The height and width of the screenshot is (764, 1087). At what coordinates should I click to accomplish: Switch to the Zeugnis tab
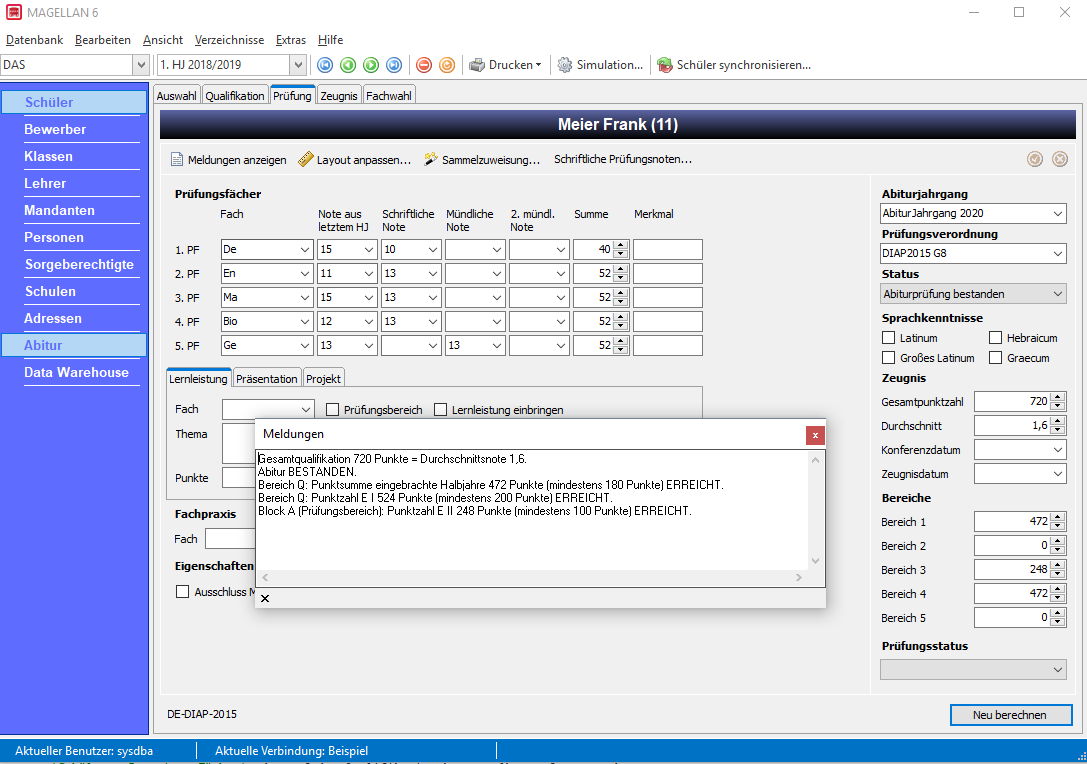click(339, 96)
